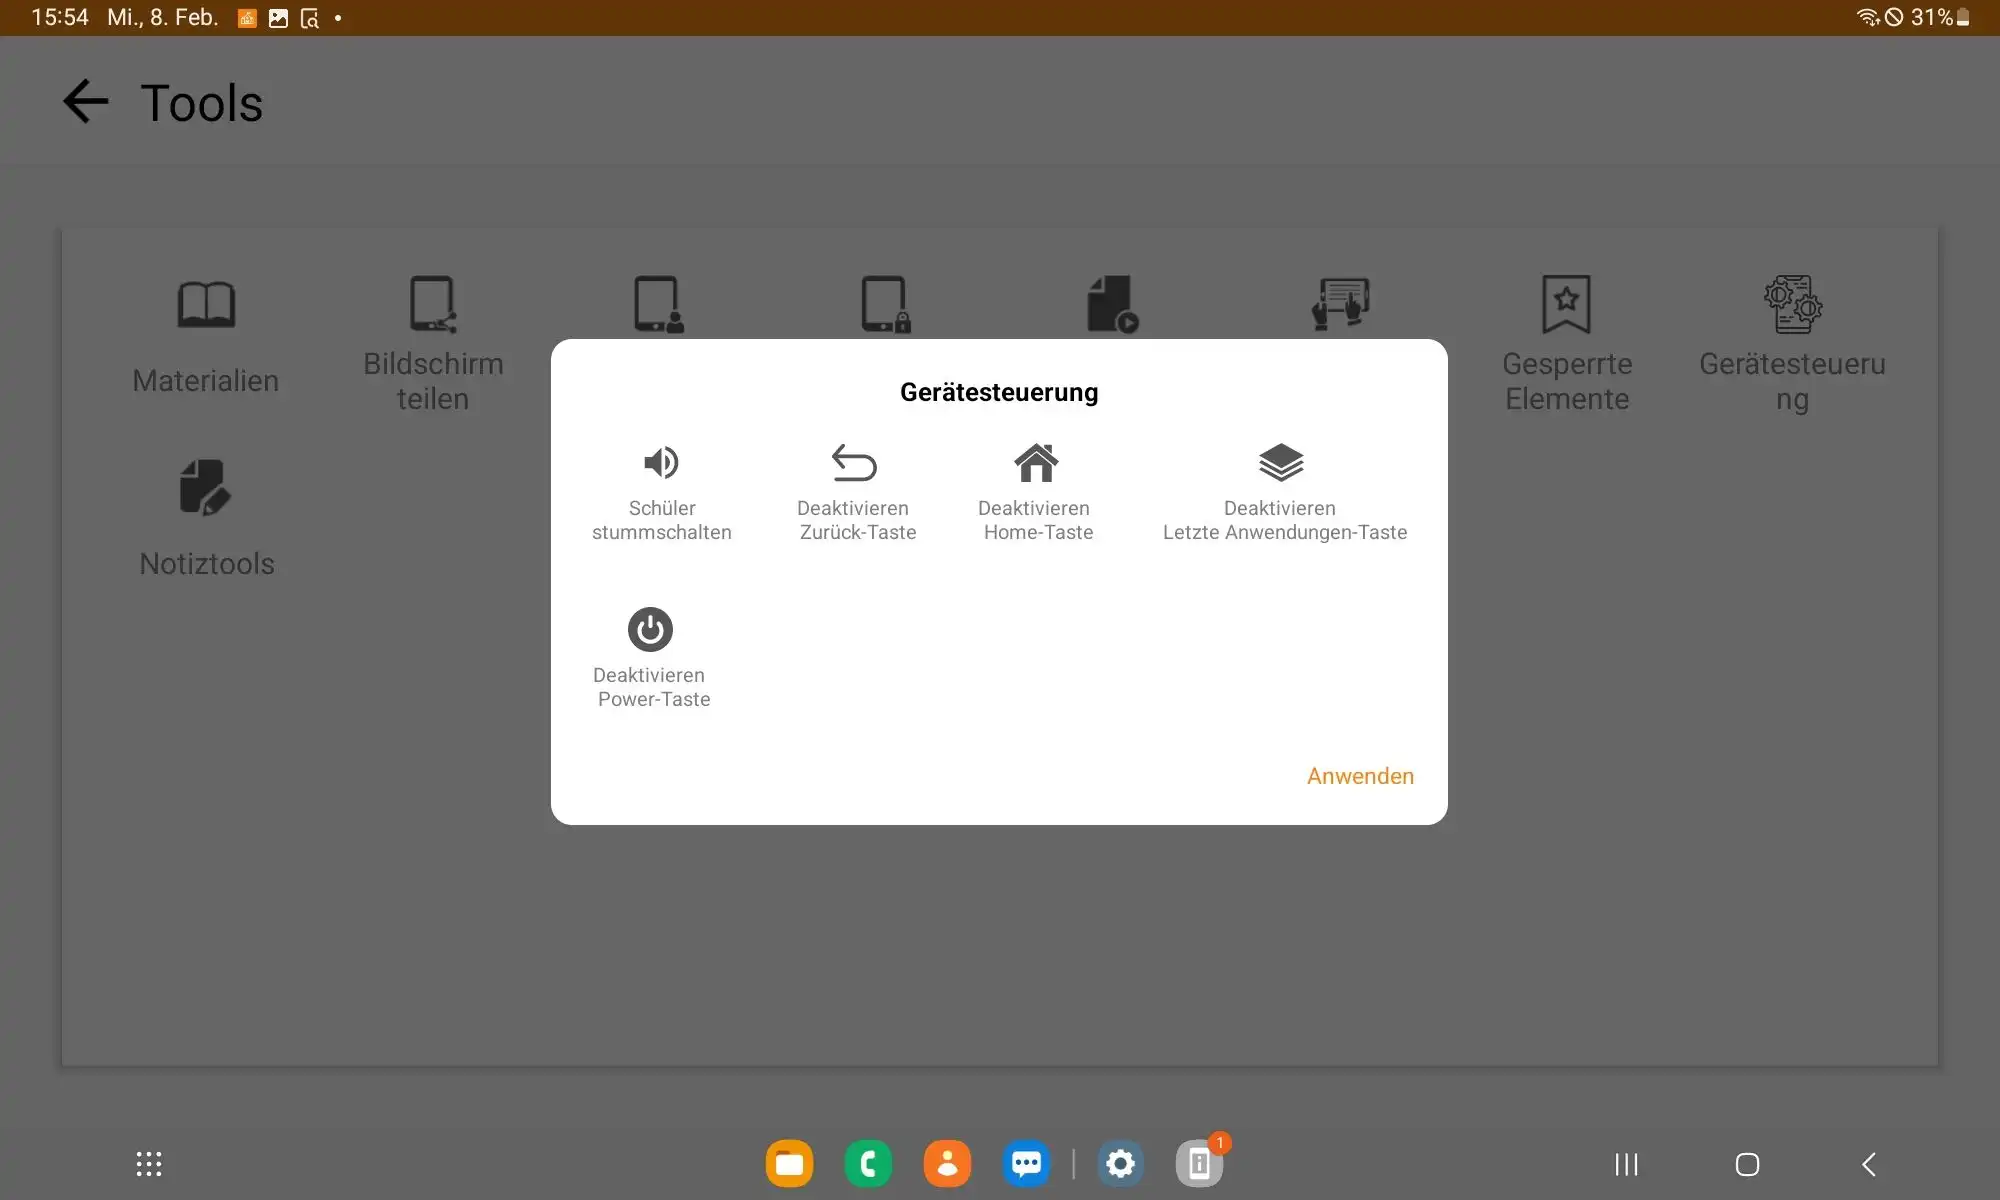Click the Anwenden button
The width and height of the screenshot is (2000, 1200).
1360,776
